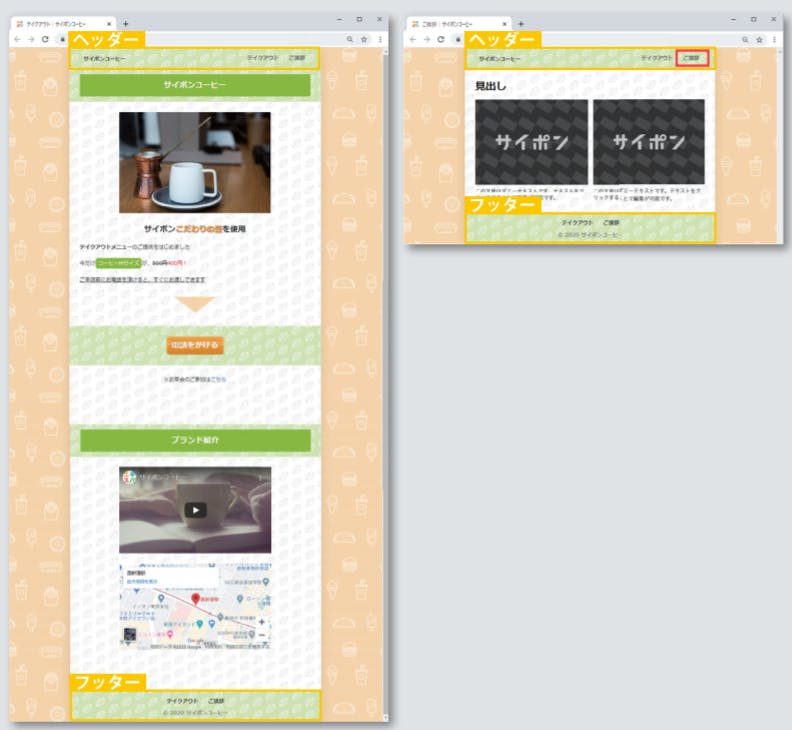
Task: Click footer テイクアウト link in left window
Action: click(x=182, y=701)
